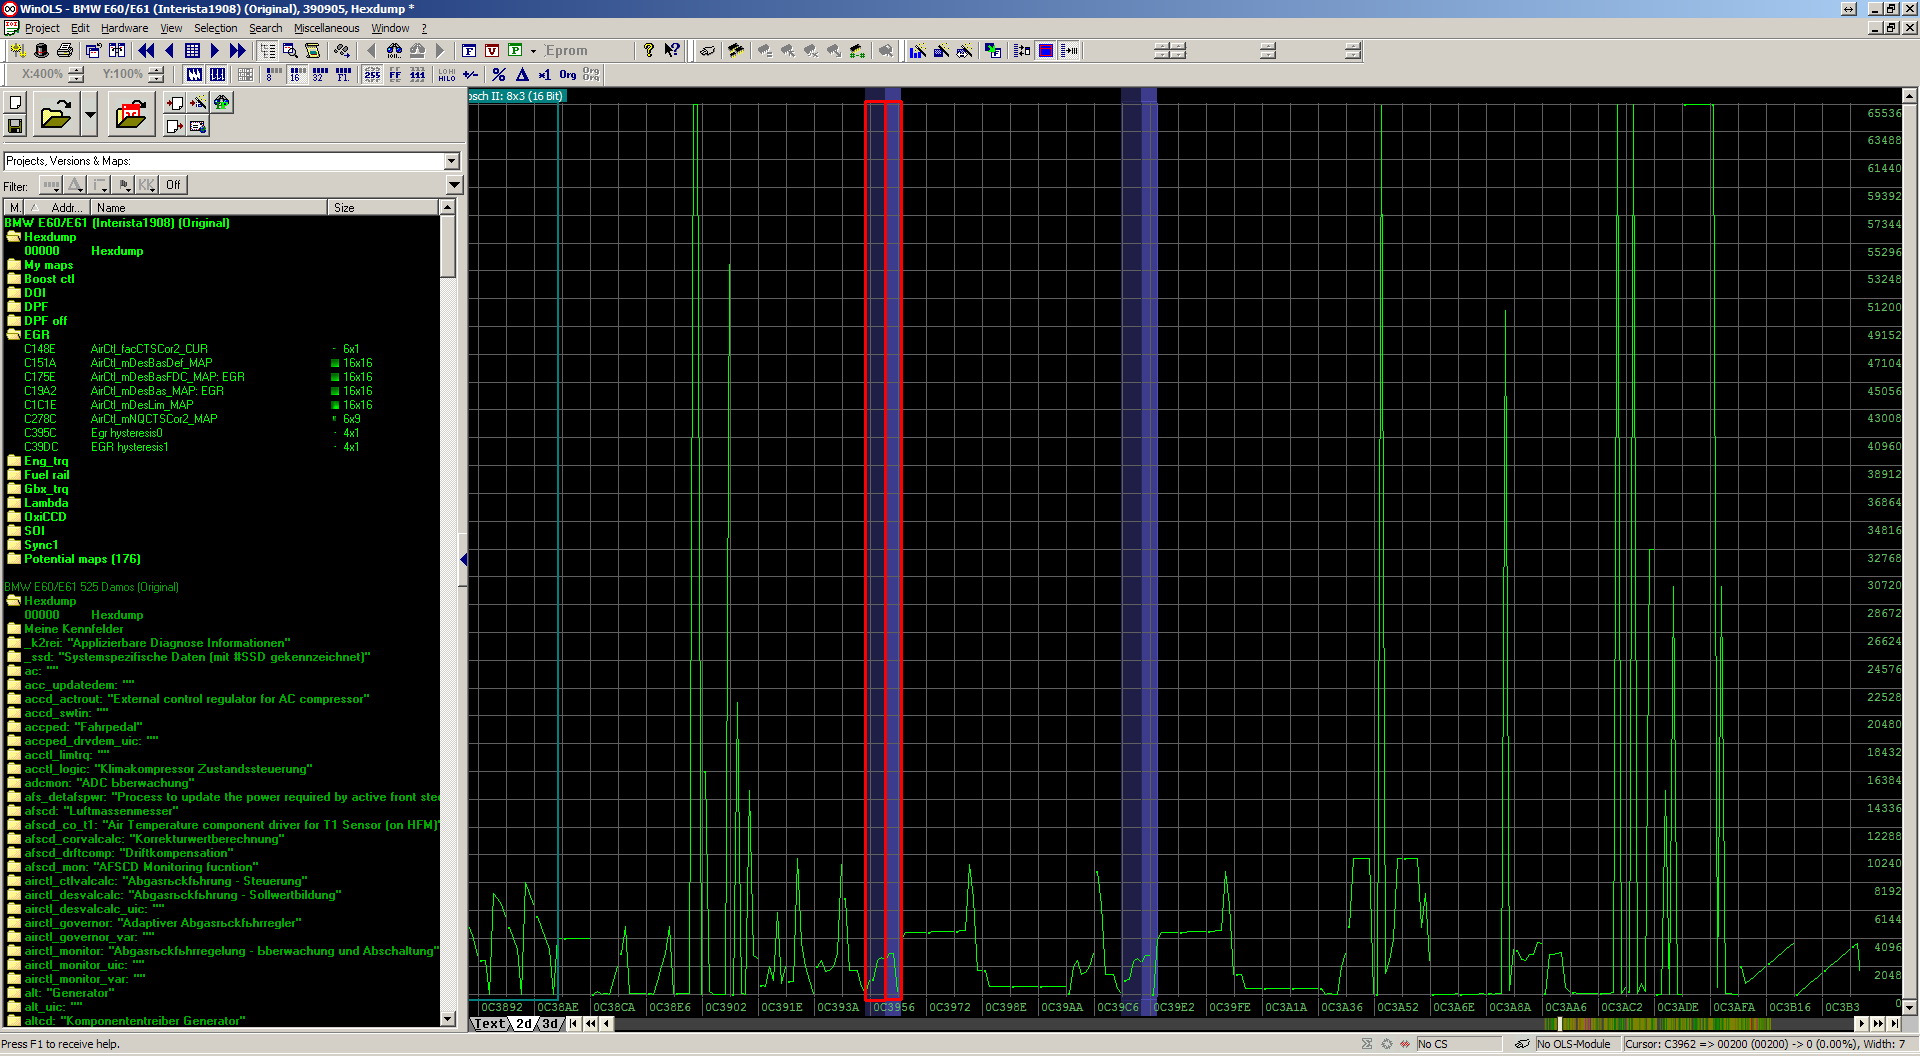Screen dimensions: 1920x1056
Task: Click the Print icon in the toolbar
Action: click(x=65, y=50)
